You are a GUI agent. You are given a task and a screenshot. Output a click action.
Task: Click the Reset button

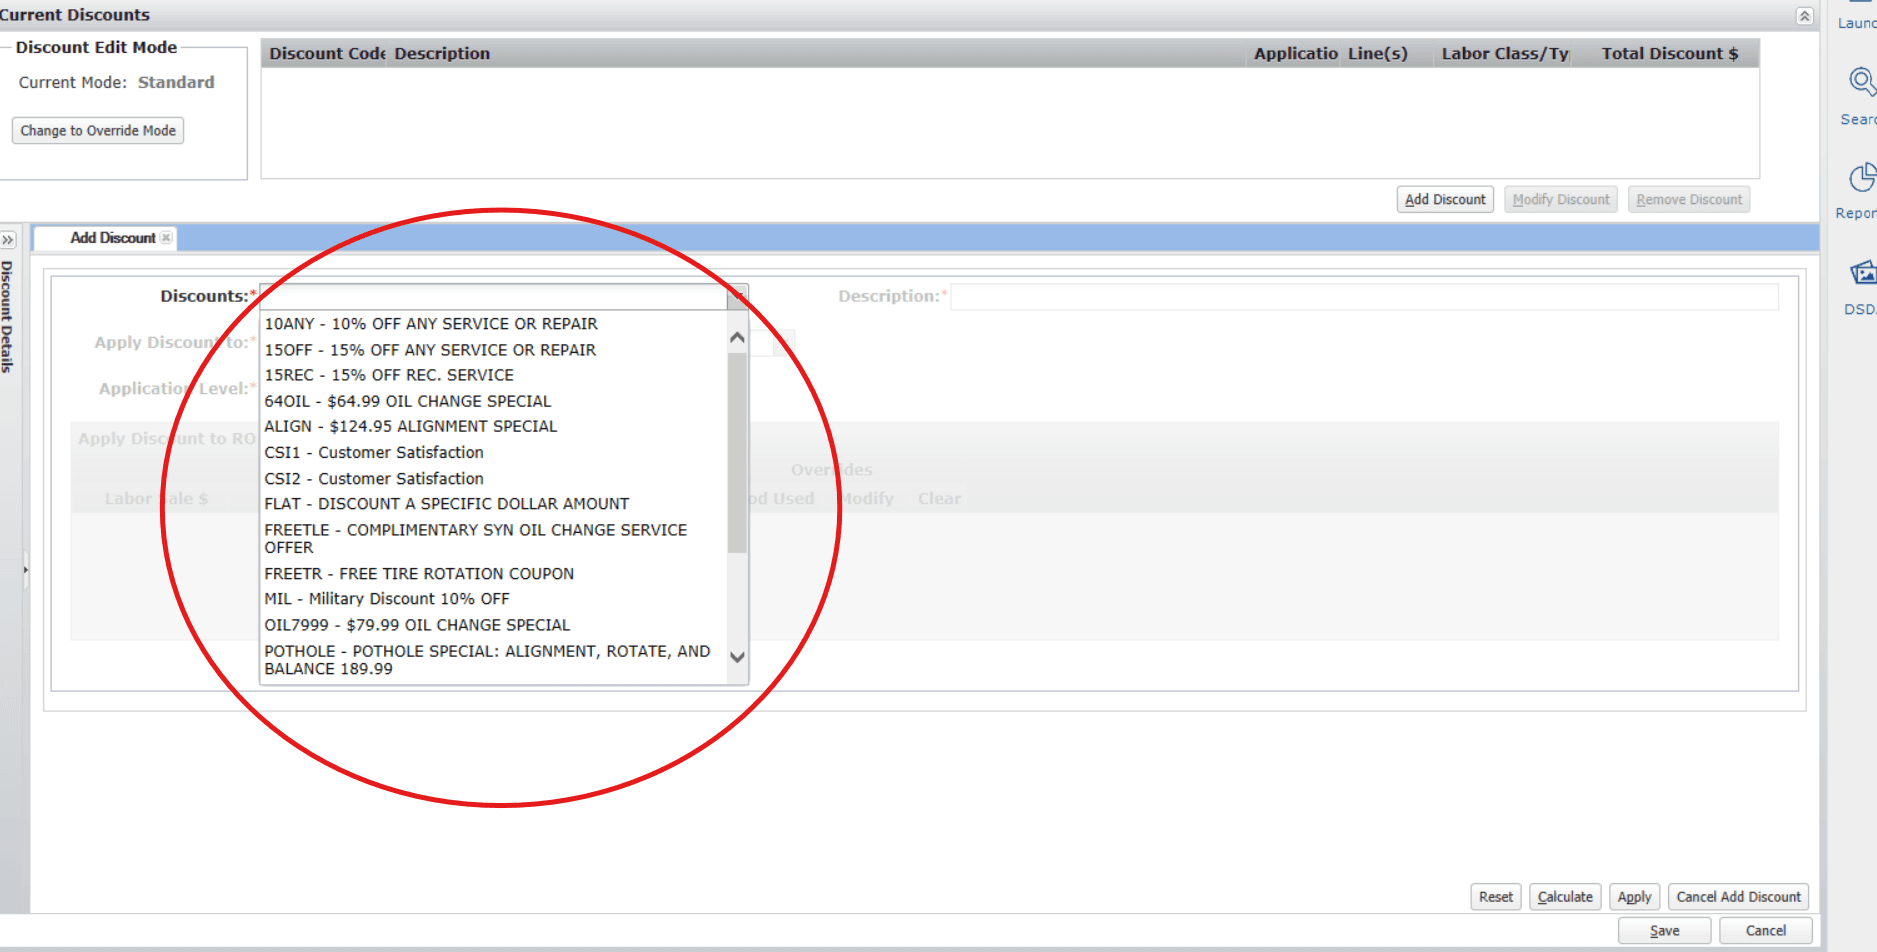(1496, 897)
